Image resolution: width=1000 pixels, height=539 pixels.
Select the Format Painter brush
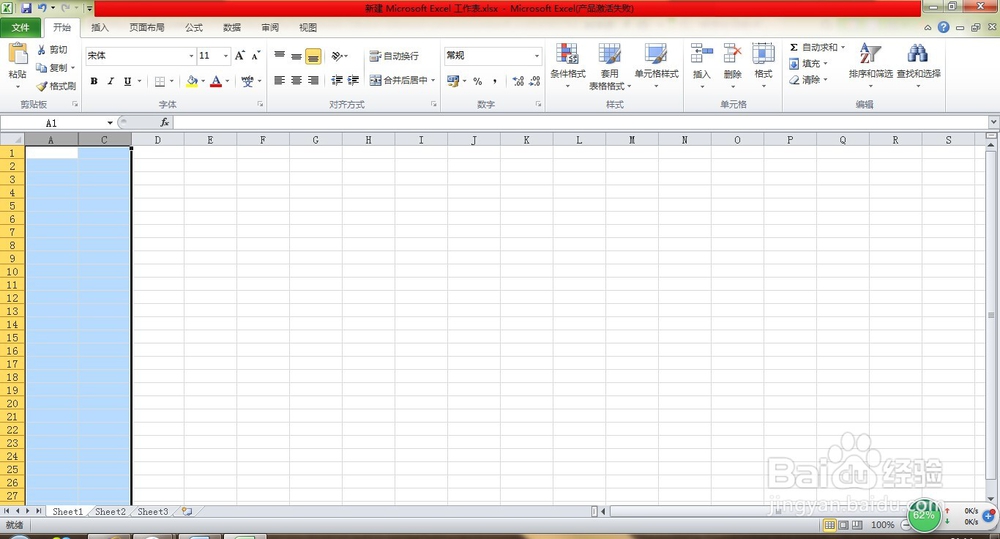point(41,85)
